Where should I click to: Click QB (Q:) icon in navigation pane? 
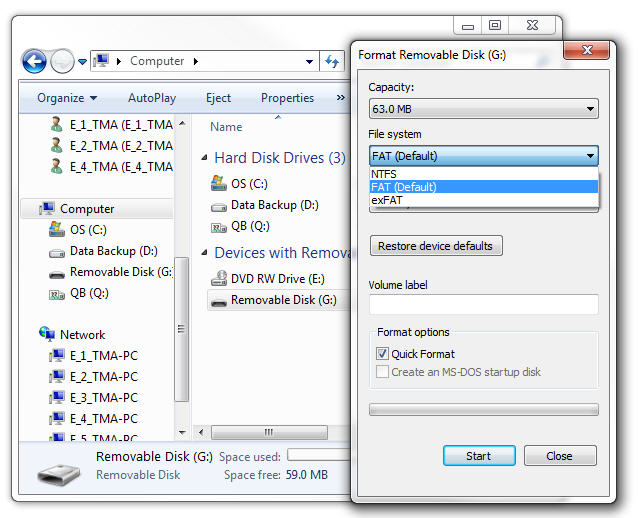tap(57, 294)
